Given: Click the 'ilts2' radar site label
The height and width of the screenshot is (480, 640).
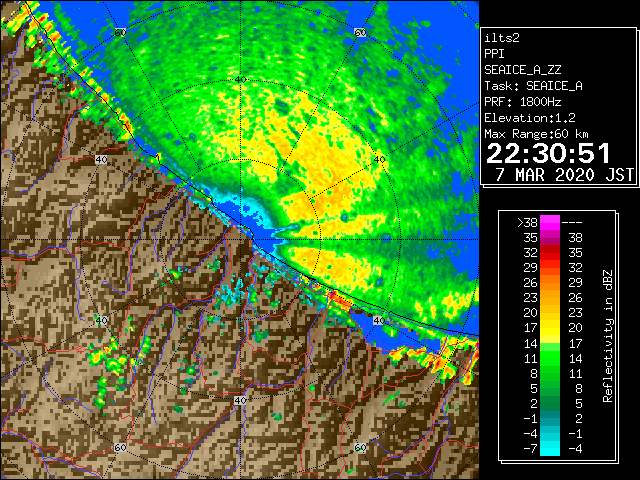Looking at the screenshot, I should click(502, 38).
